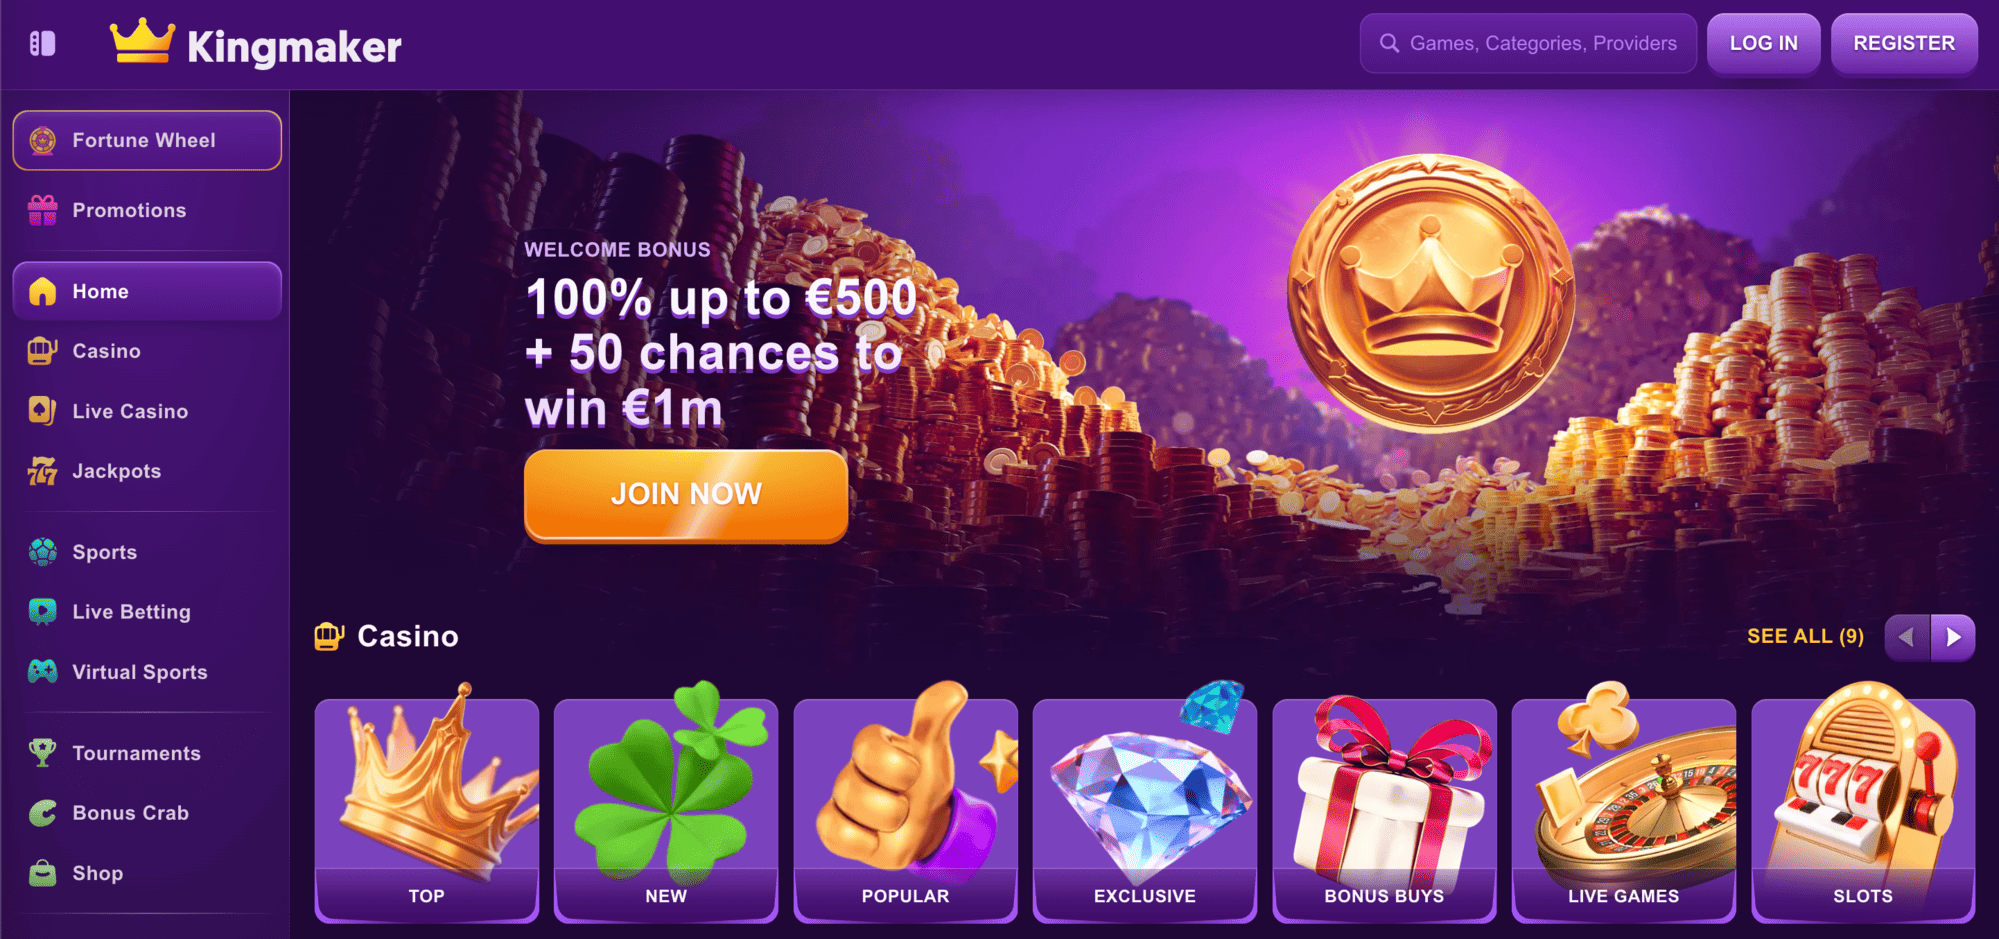Click the Virtual Sports gamepad icon

(43, 672)
